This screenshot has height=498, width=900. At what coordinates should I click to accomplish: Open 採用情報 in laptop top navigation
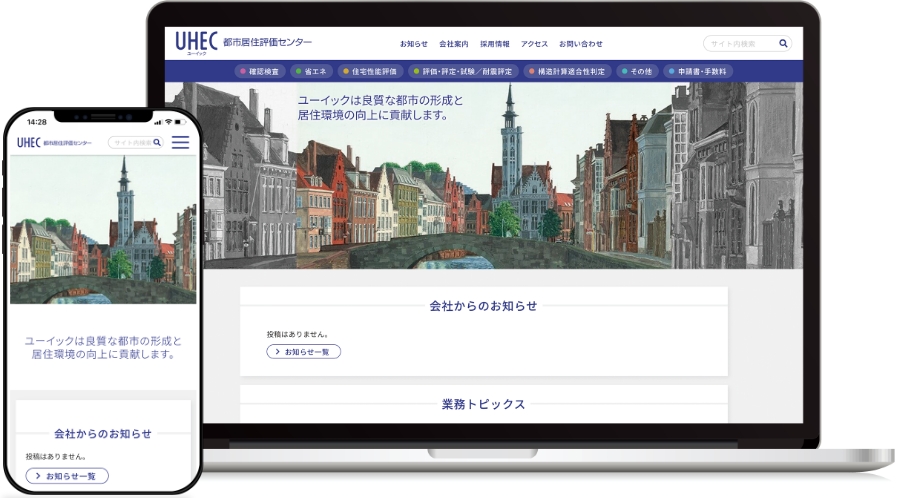pyautogui.click(x=495, y=44)
